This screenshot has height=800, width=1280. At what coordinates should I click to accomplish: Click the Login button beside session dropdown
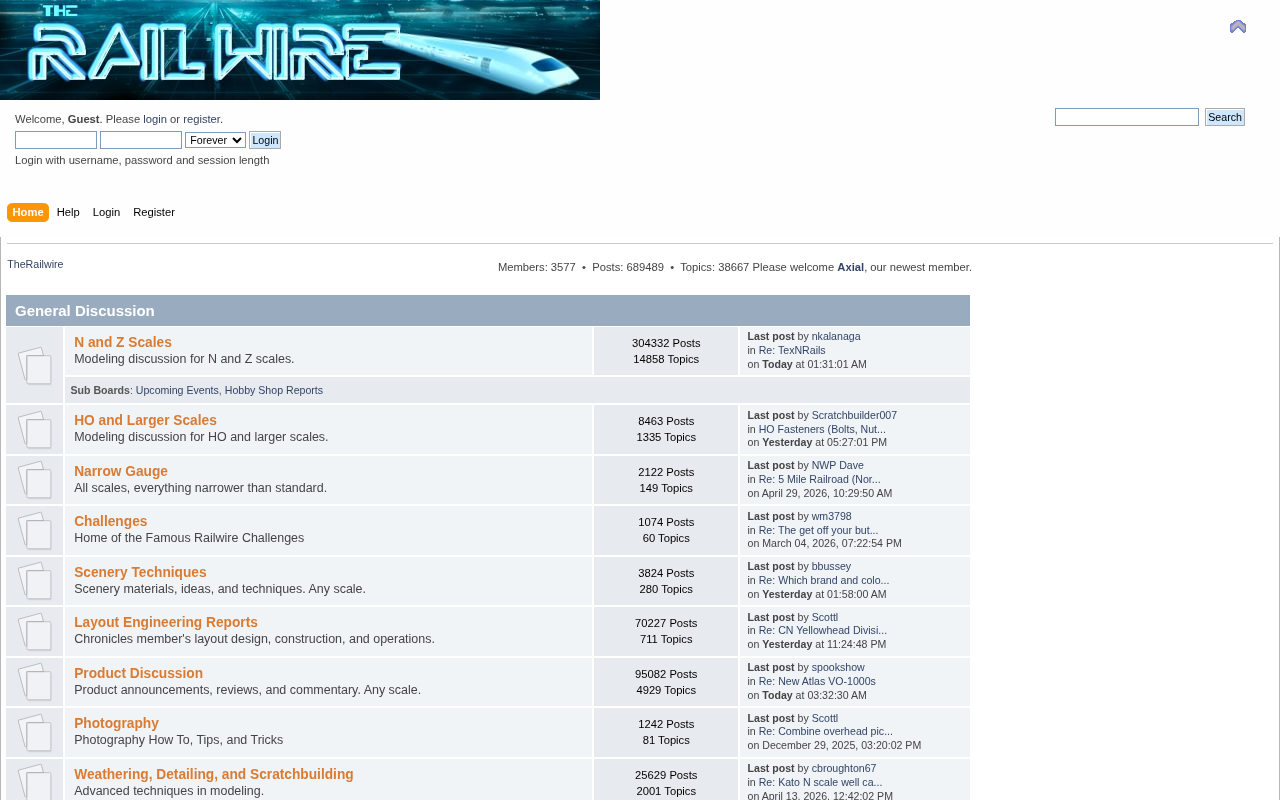[265, 140]
